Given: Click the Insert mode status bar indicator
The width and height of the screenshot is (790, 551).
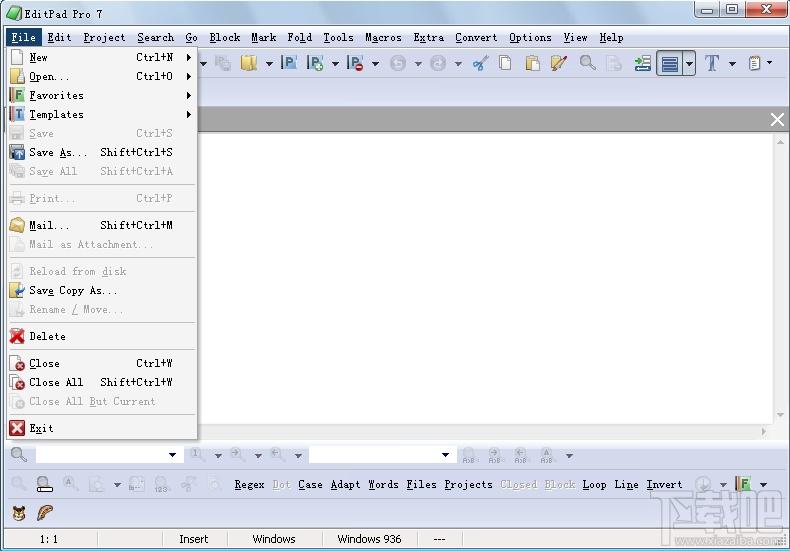Looking at the screenshot, I should (x=193, y=539).
